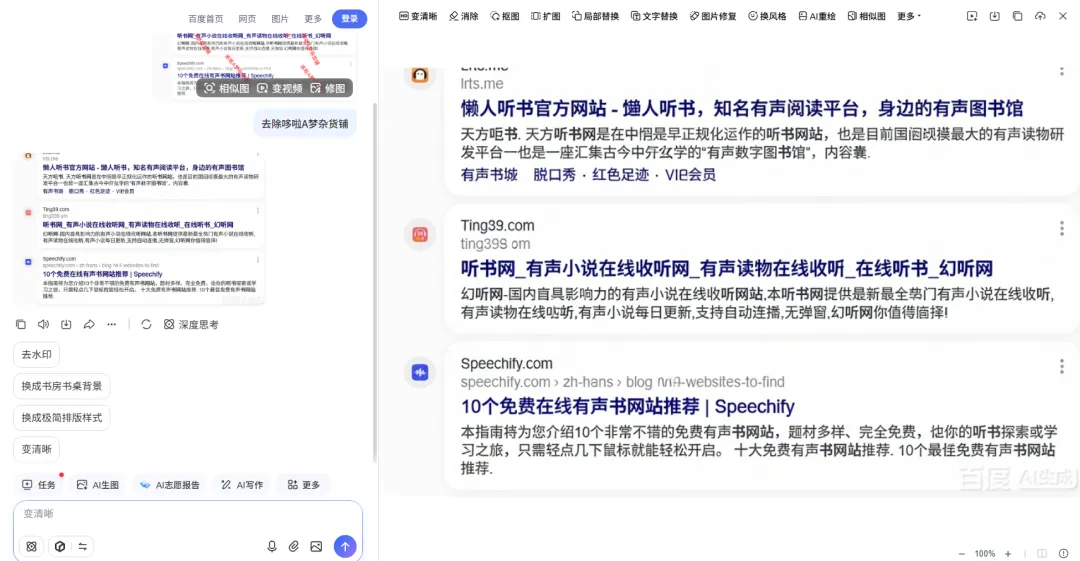The height and width of the screenshot is (561, 1080).
Task: Open the AI写作 shortcut
Action: pyautogui.click(x=242, y=485)
